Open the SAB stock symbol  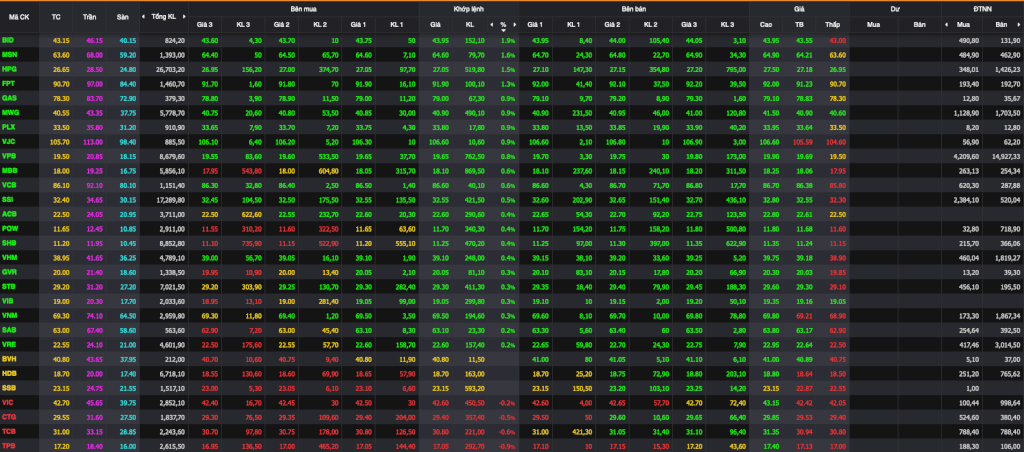click(x=9, y=329)
